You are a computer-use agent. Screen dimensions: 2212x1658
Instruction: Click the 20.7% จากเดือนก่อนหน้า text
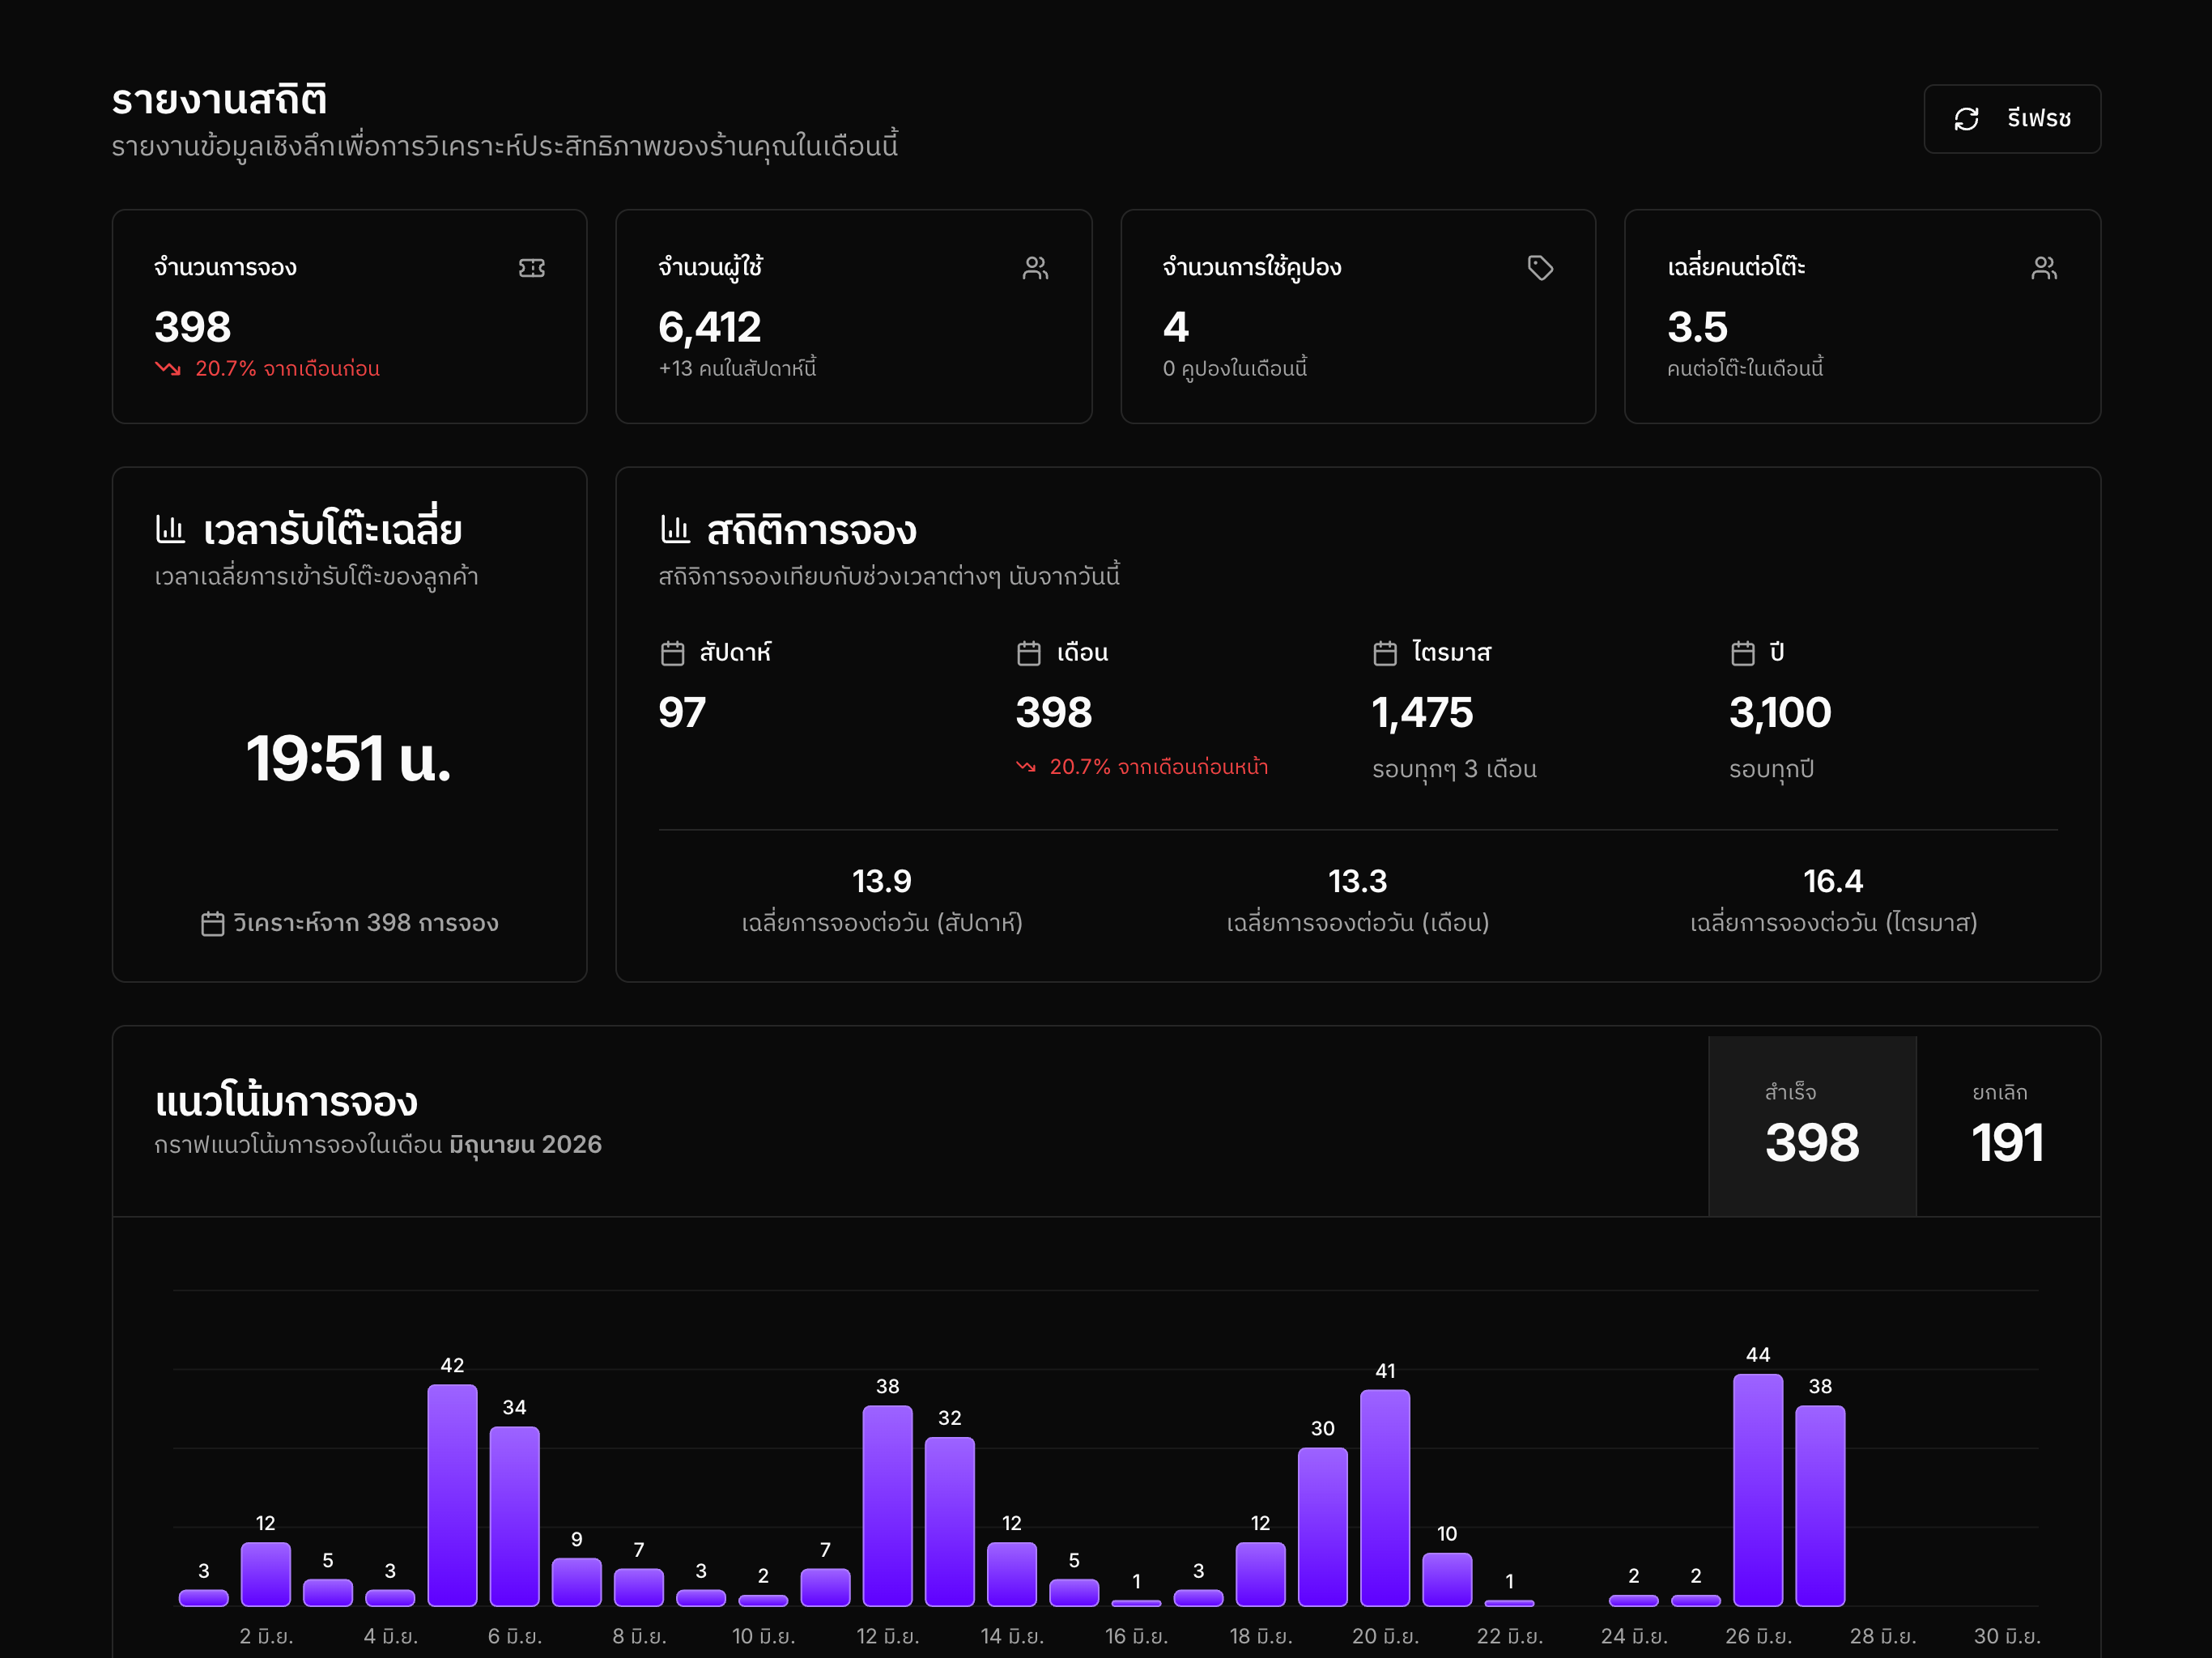[x=1159, y=767]
